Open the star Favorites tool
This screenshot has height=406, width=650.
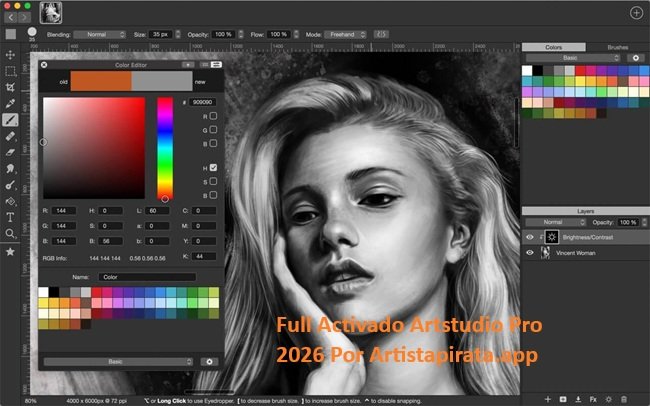10,252
